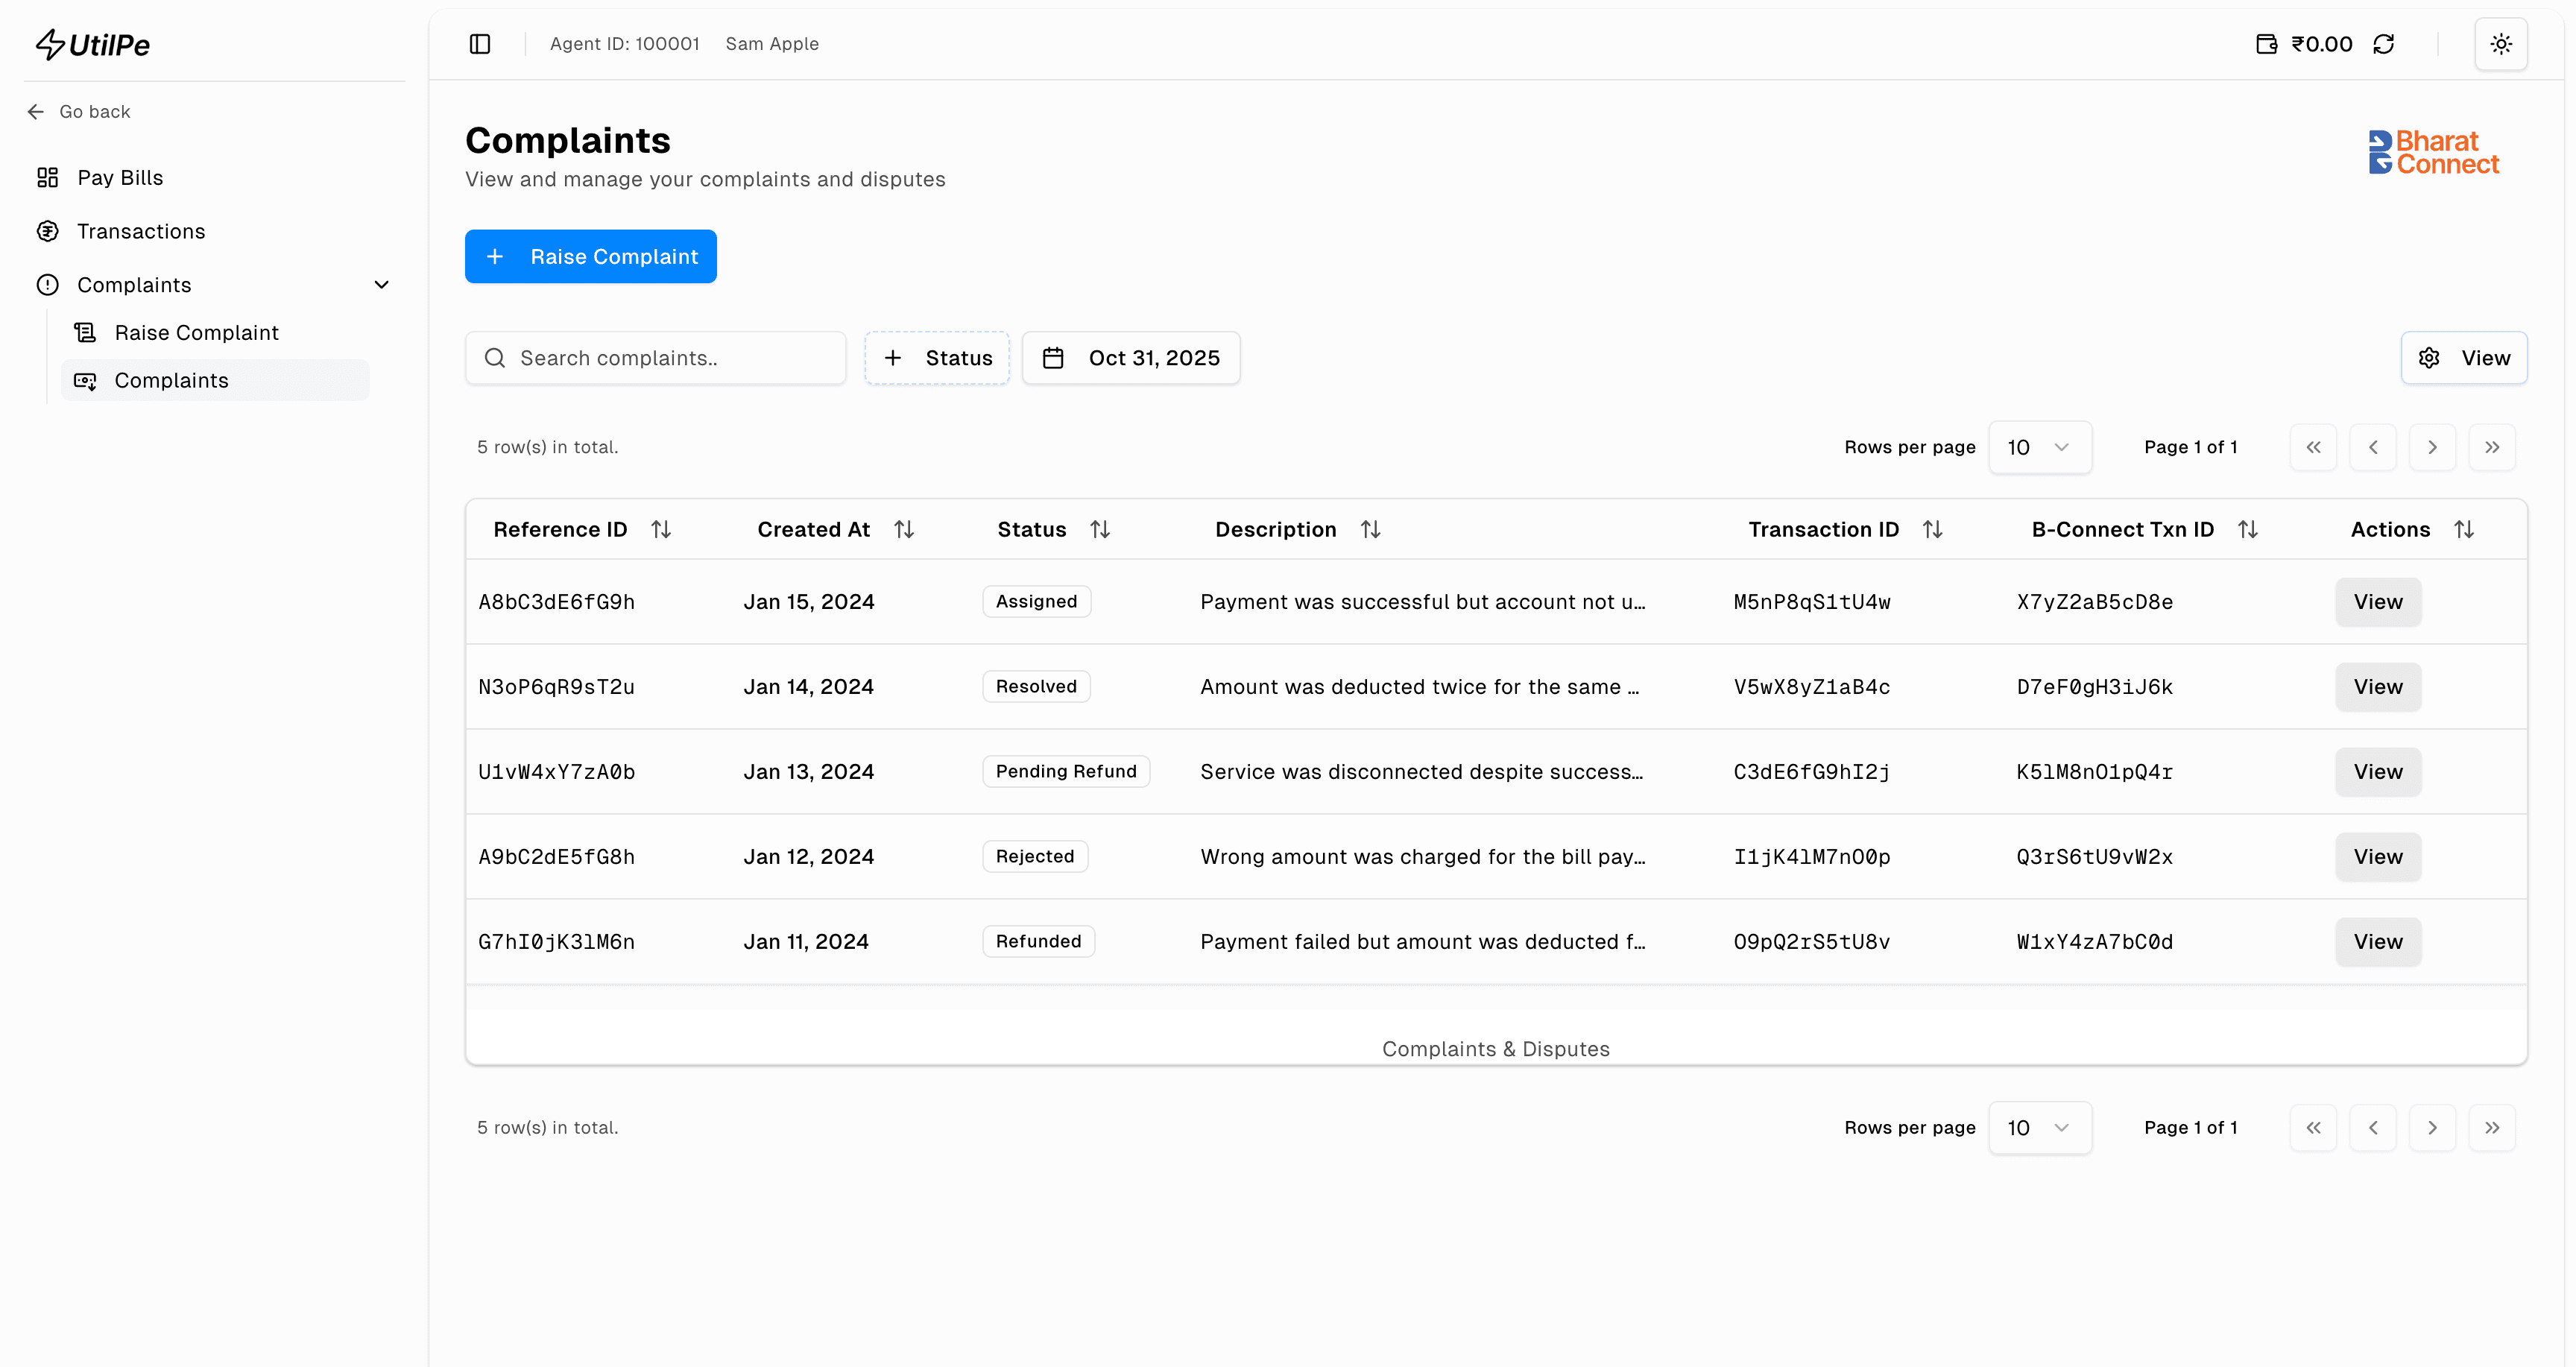Toggle sort on Created At column

coord(904,529)
